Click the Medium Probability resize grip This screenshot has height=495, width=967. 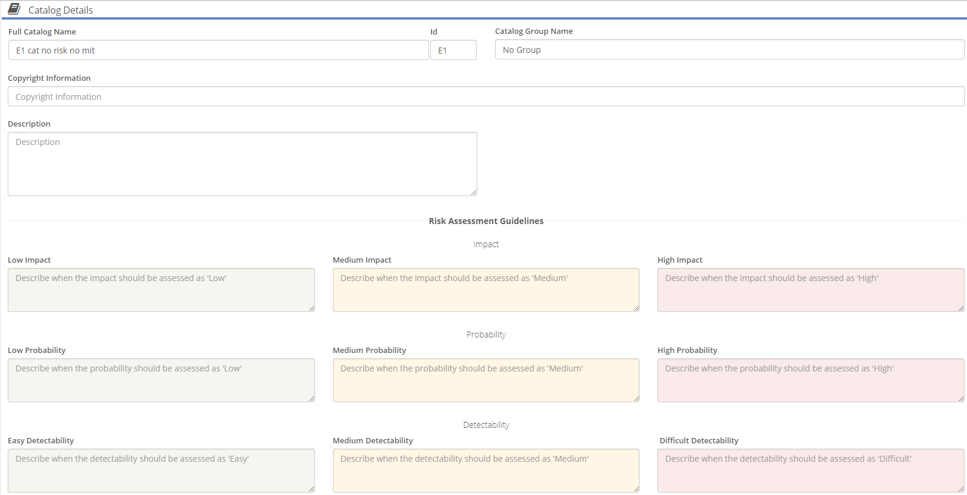pyautogui.click(x=636, y=398)
